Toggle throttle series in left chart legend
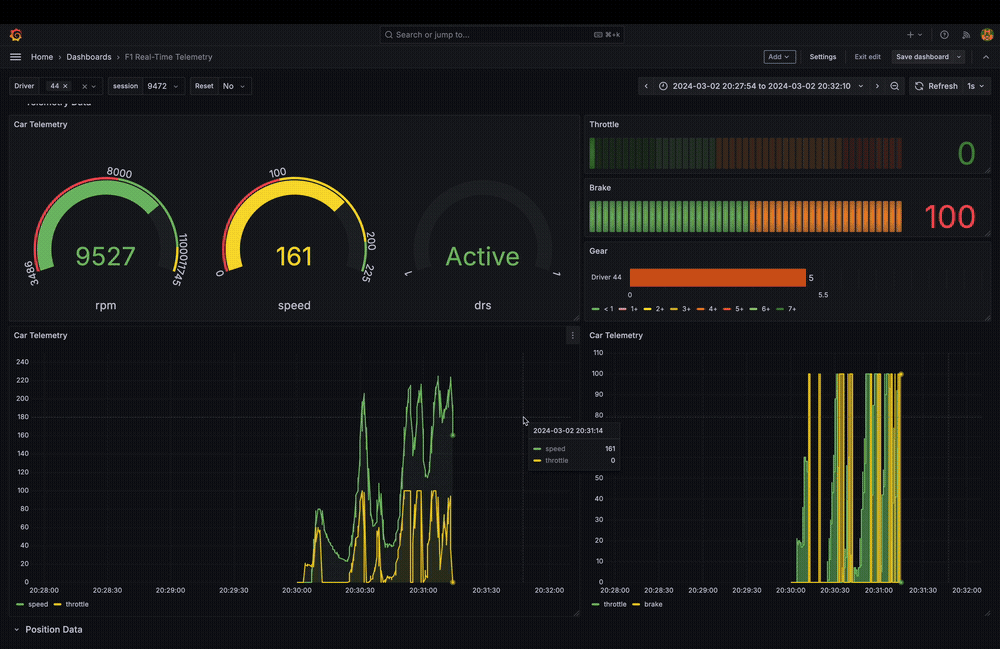The height and width of the screenshot is (649, 1000). (71, 604)
